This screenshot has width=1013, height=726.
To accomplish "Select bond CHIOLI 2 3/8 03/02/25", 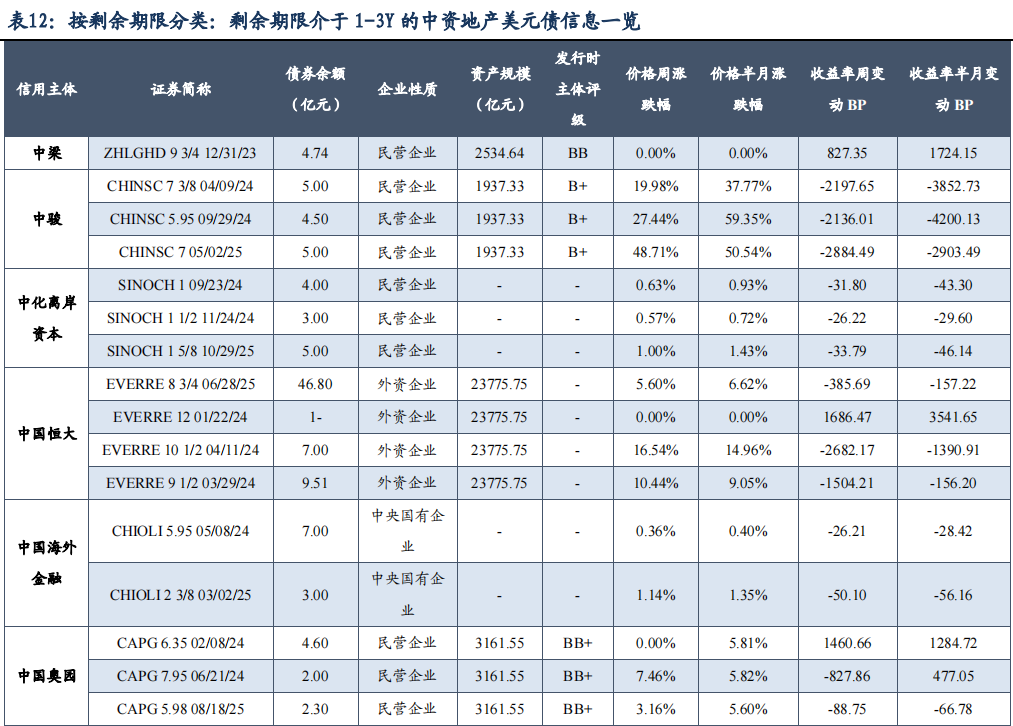I will pyautogui.click(x=180, y=595).
